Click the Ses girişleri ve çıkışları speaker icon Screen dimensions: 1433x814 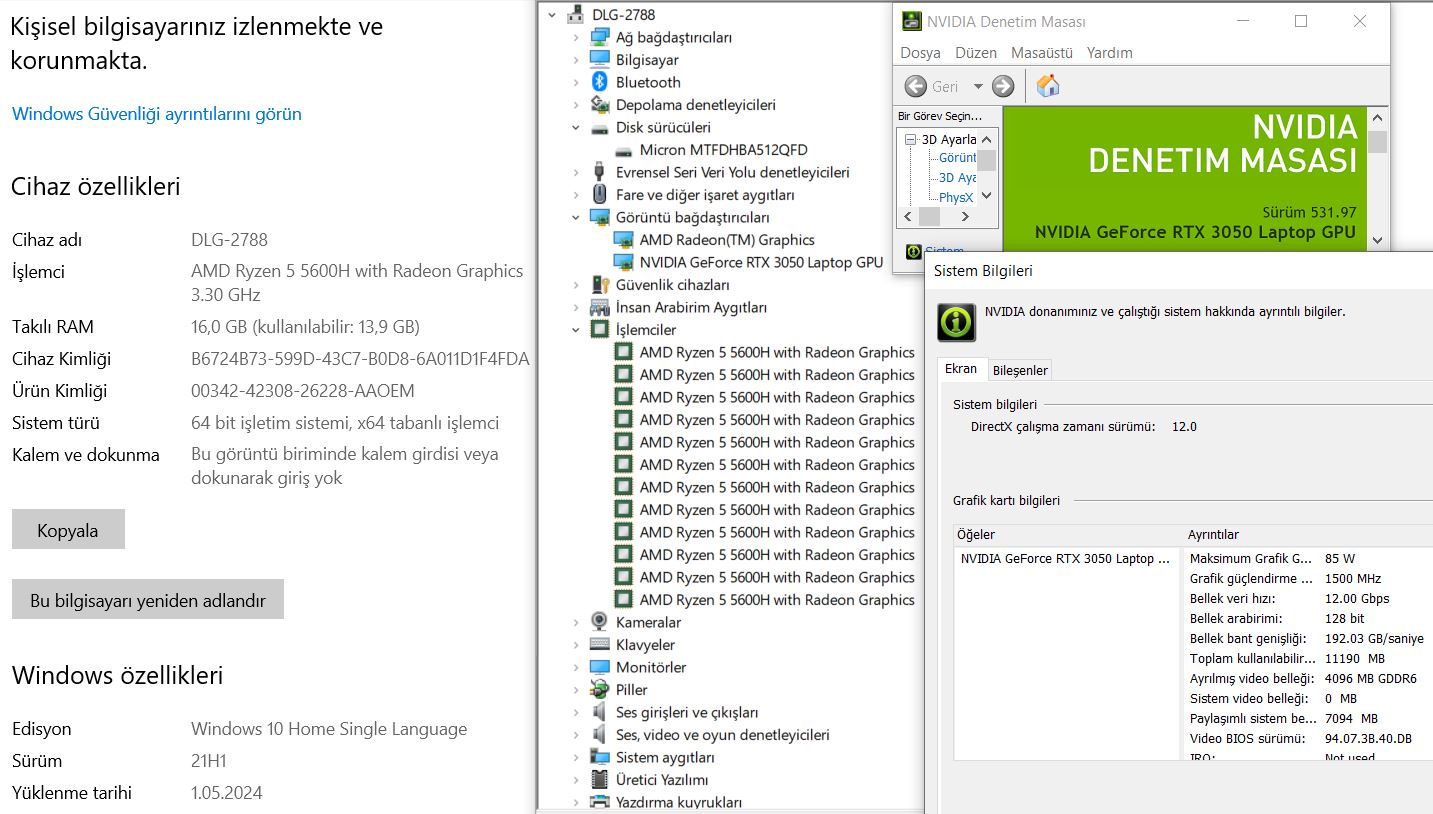click(x=599, y=712)
